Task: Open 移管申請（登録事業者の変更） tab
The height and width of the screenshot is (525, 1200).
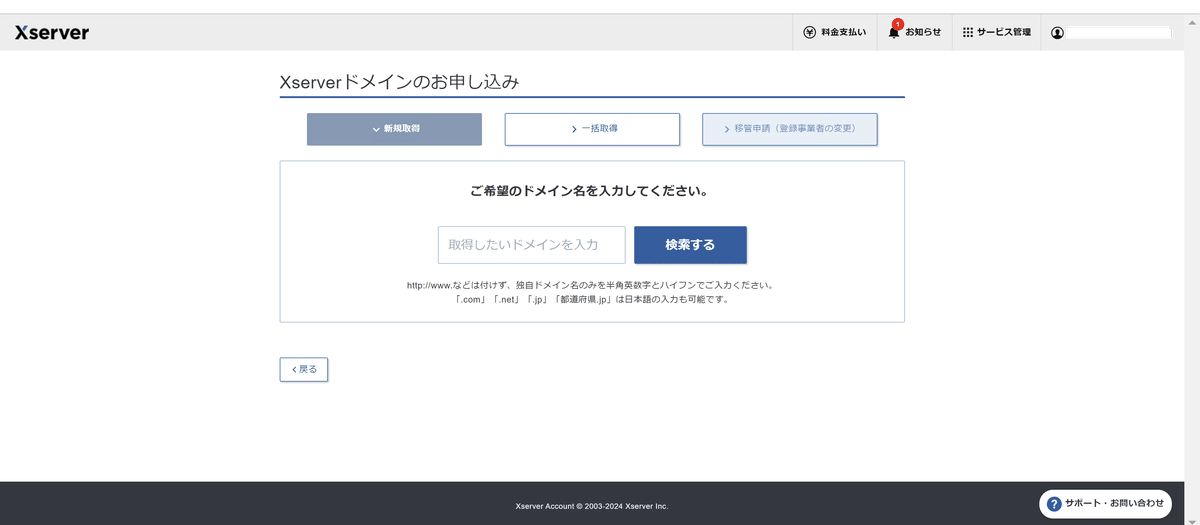Action: 790,129
